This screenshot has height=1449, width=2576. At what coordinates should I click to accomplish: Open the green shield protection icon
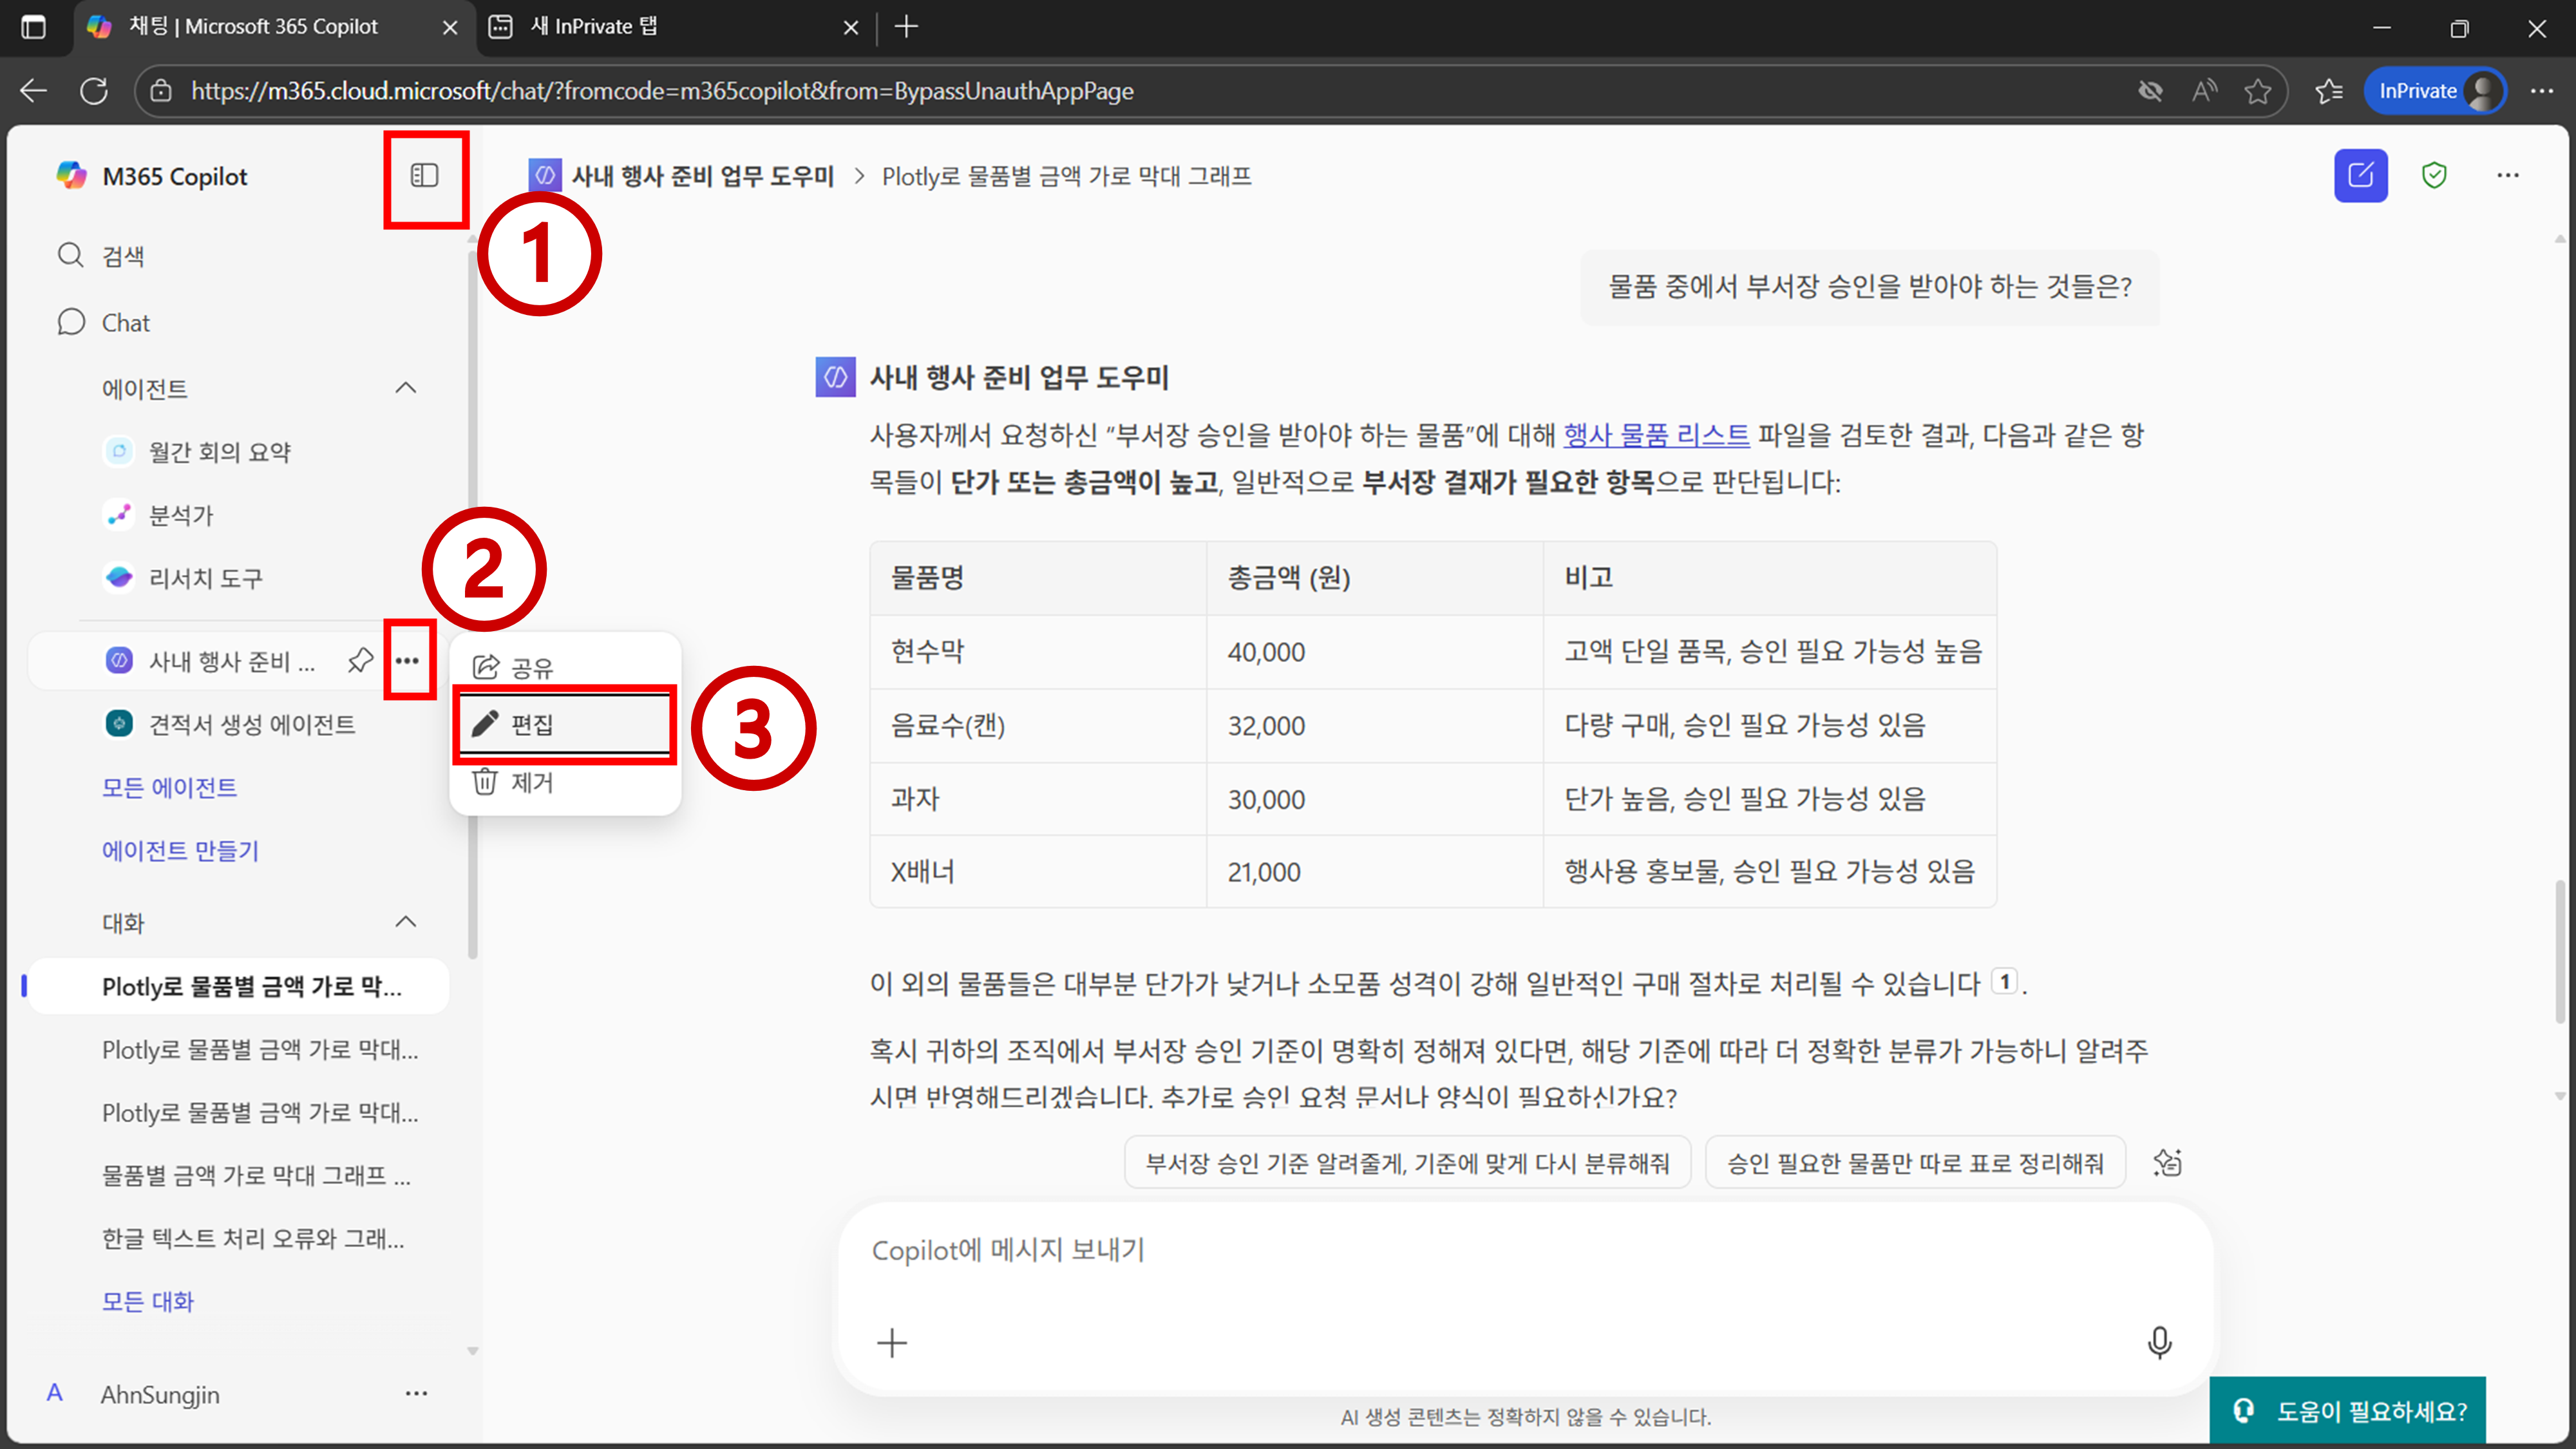tap(2434, 176)
